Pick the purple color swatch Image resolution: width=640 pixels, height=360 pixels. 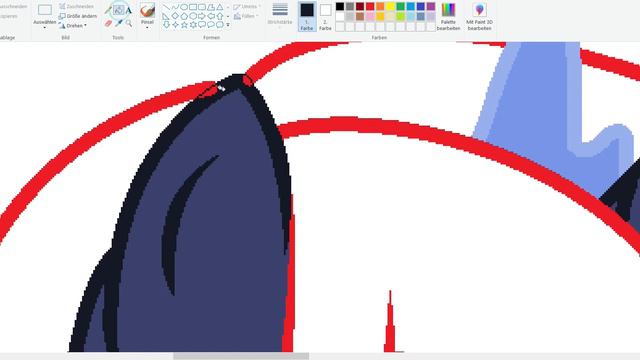pyautogui.click(x=431, y=7)
